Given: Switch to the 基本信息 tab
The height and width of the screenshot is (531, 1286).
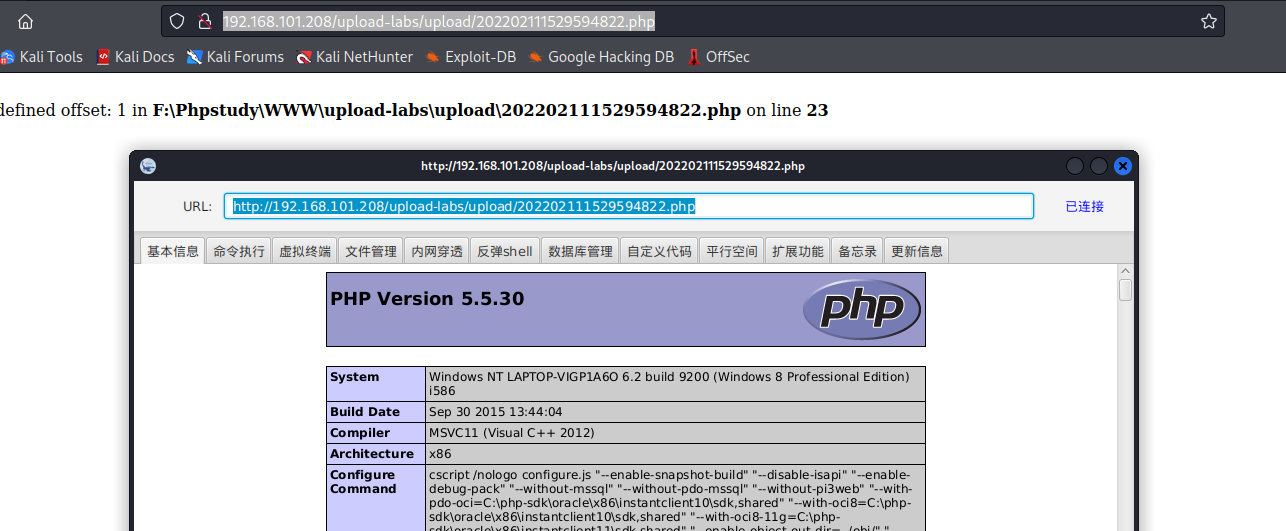Looking at the screenshot, I should point(173,251).
